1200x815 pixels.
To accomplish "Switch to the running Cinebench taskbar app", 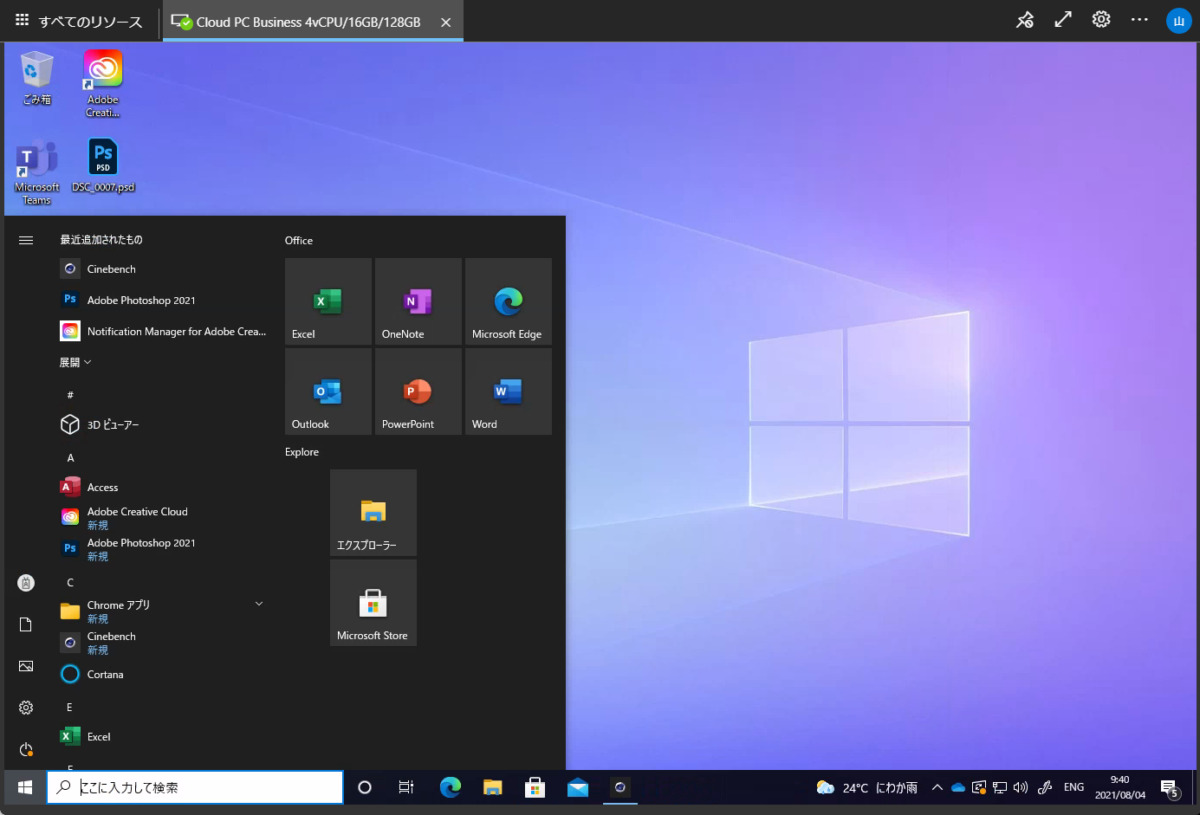I will pos(620,787).
